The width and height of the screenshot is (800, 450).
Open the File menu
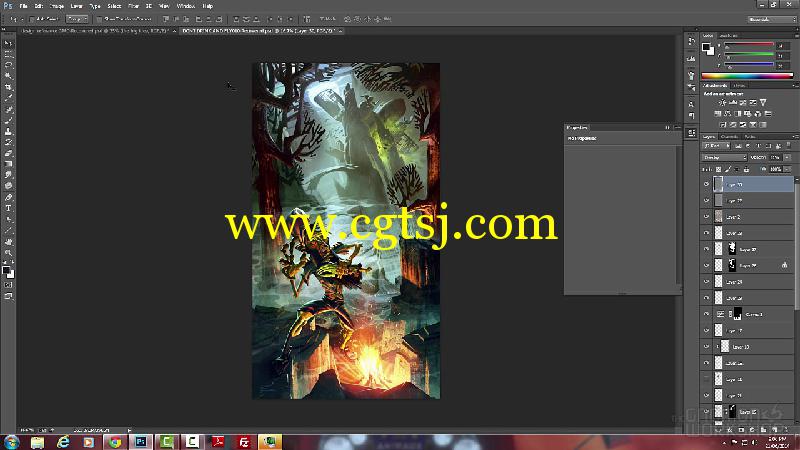23,6
